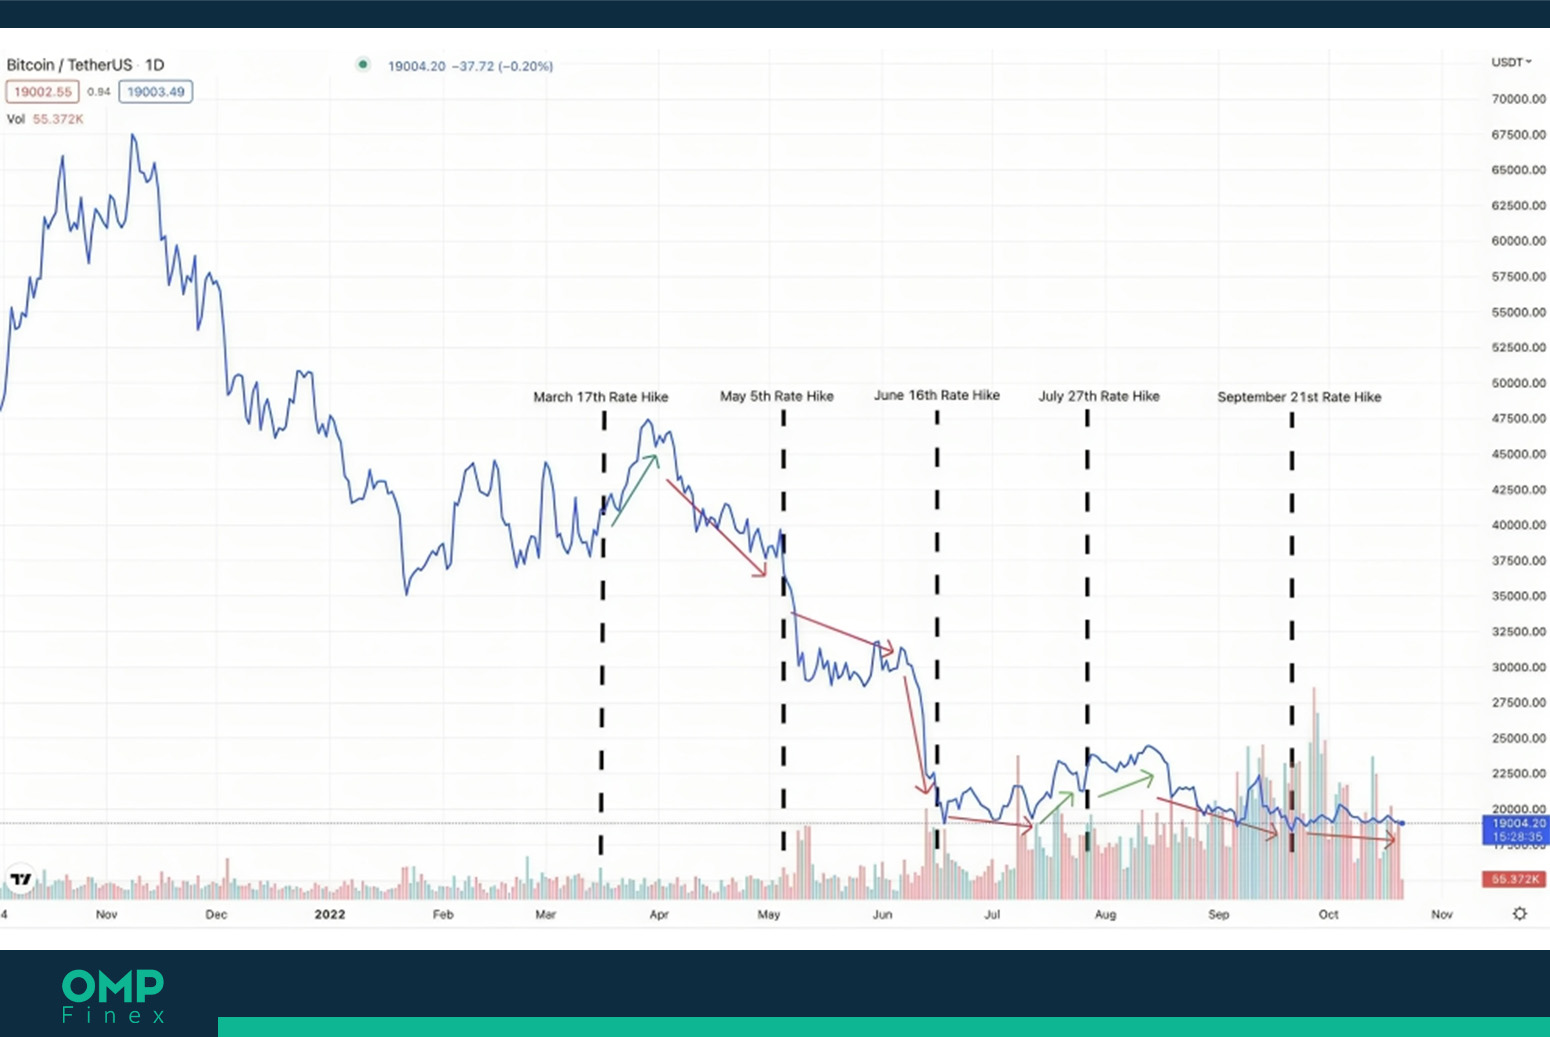Open the chart settings gear icon
Screen dimensions: 1550x1037
1520,913
